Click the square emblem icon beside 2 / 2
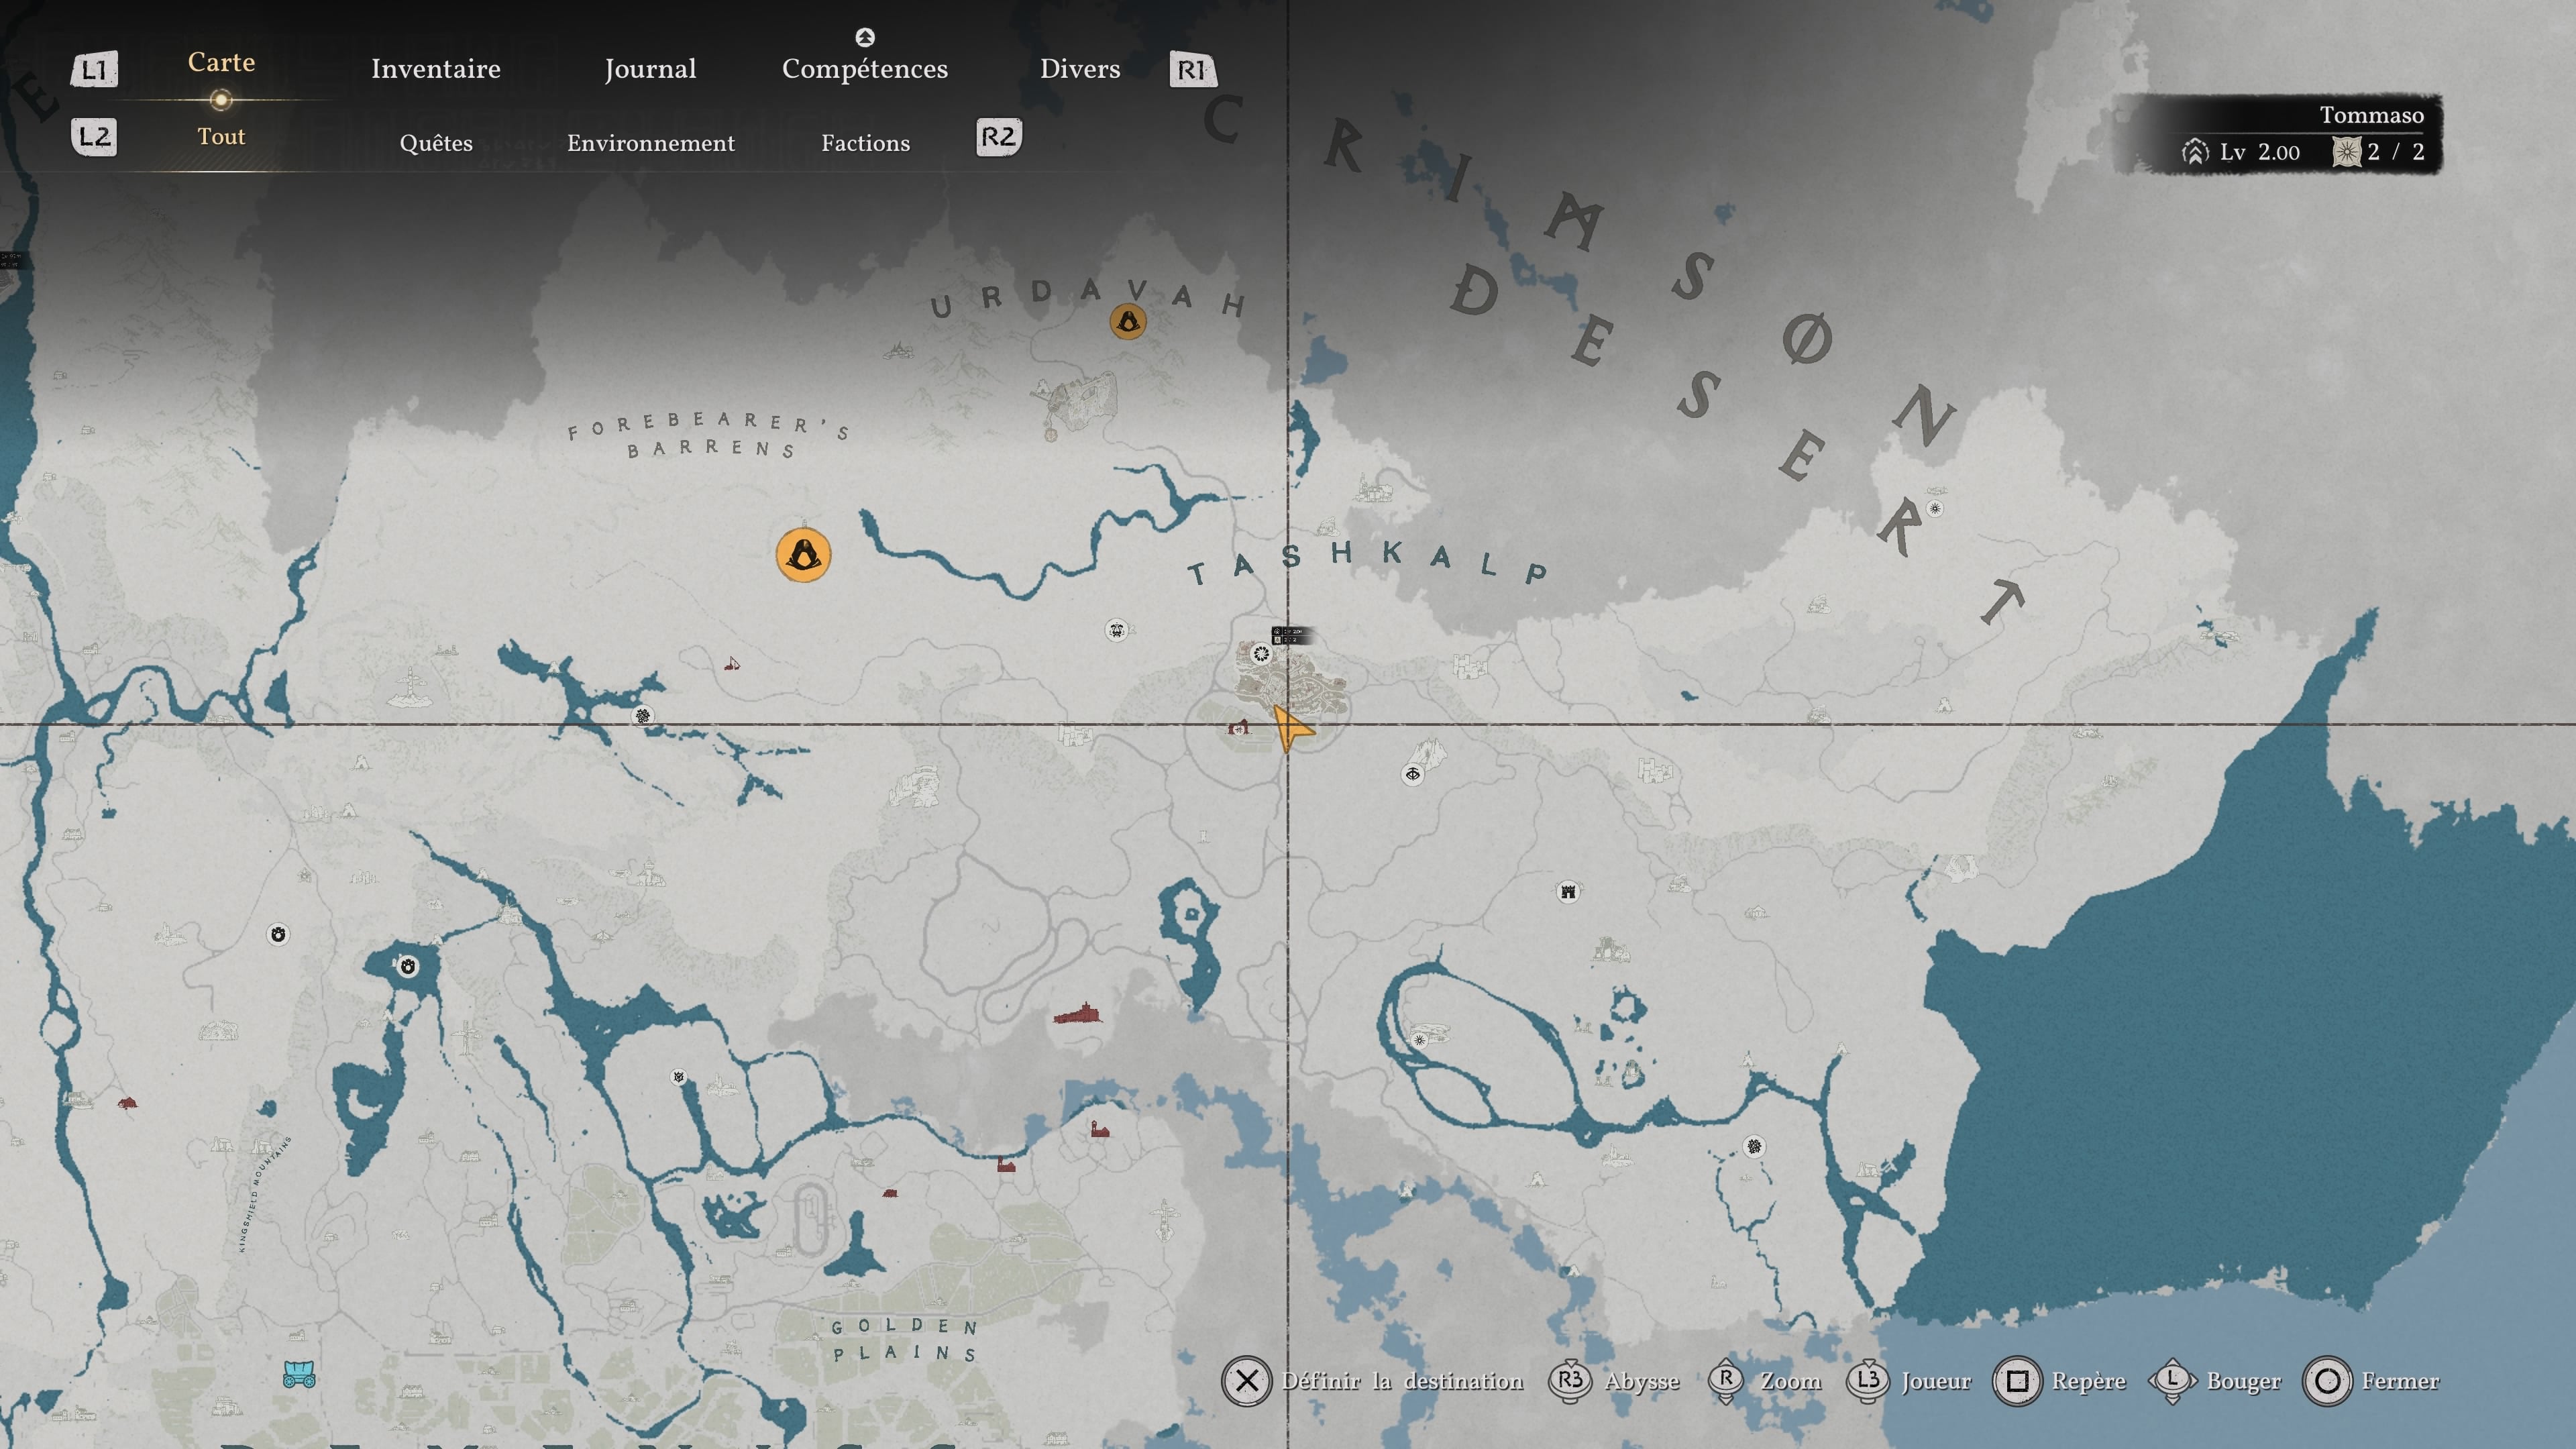 [2346, 152]
